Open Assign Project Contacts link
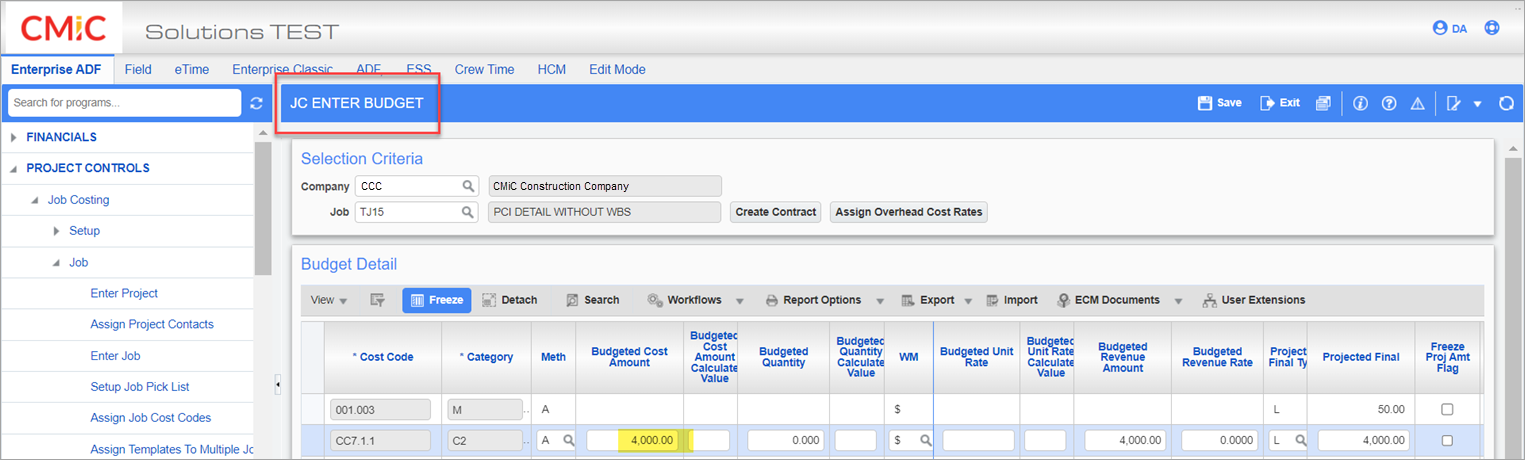1525x460 pixels. pos(152,324)
